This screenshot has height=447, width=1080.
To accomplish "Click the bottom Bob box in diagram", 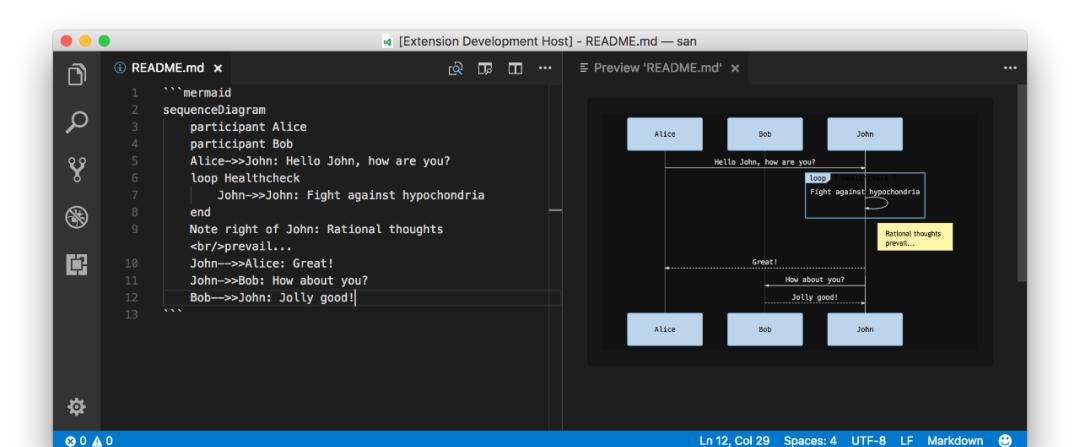I will [x=765, y=329].
